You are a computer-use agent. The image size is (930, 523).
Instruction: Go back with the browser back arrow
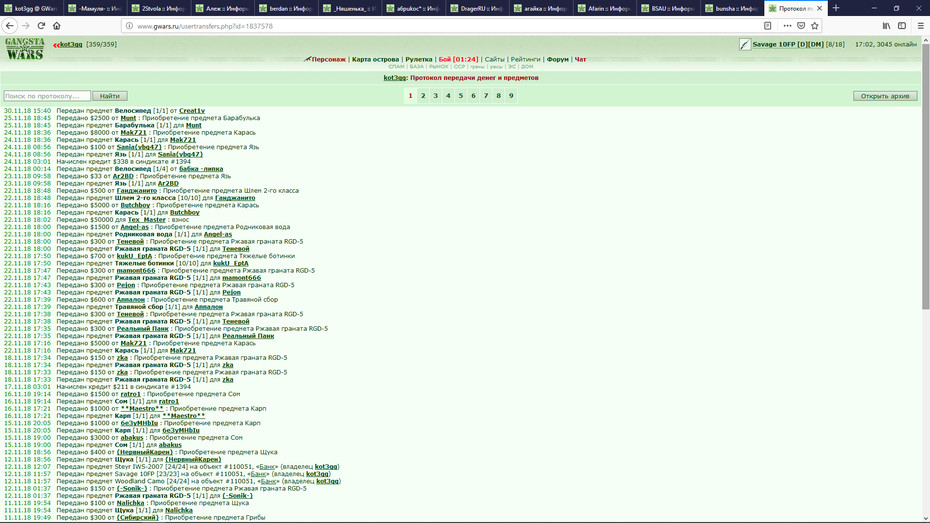(x=9, y=25)
